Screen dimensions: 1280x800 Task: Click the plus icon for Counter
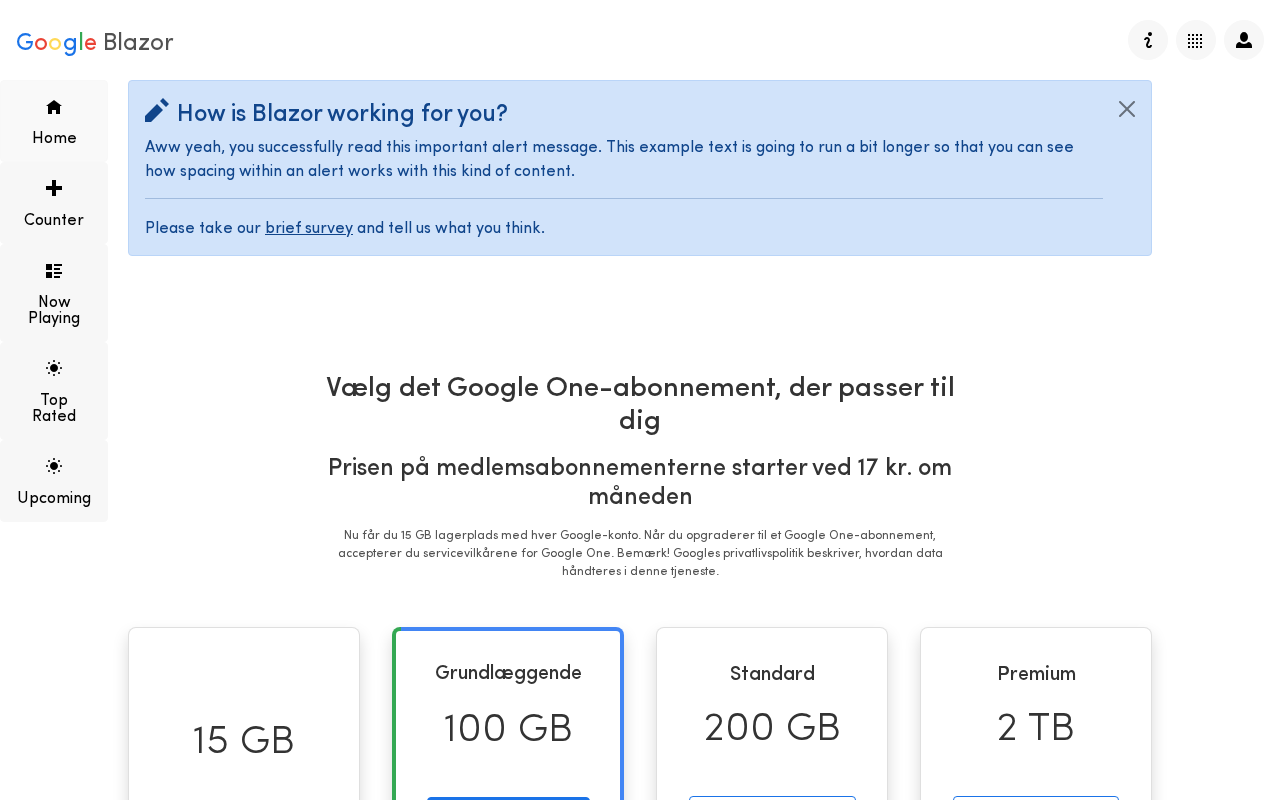[x=54, y=188]
